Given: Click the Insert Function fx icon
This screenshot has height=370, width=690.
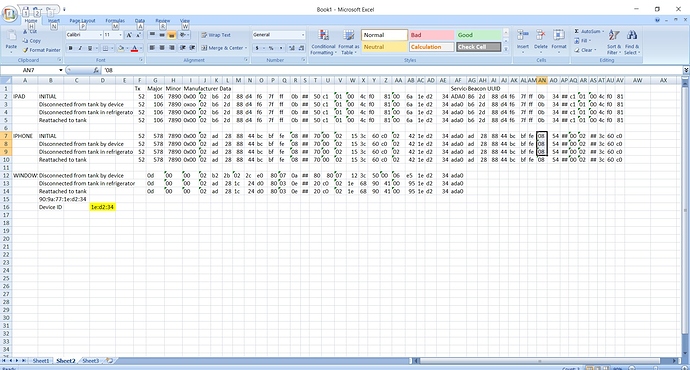Looking at the screenshot, I should coord(96,70).
